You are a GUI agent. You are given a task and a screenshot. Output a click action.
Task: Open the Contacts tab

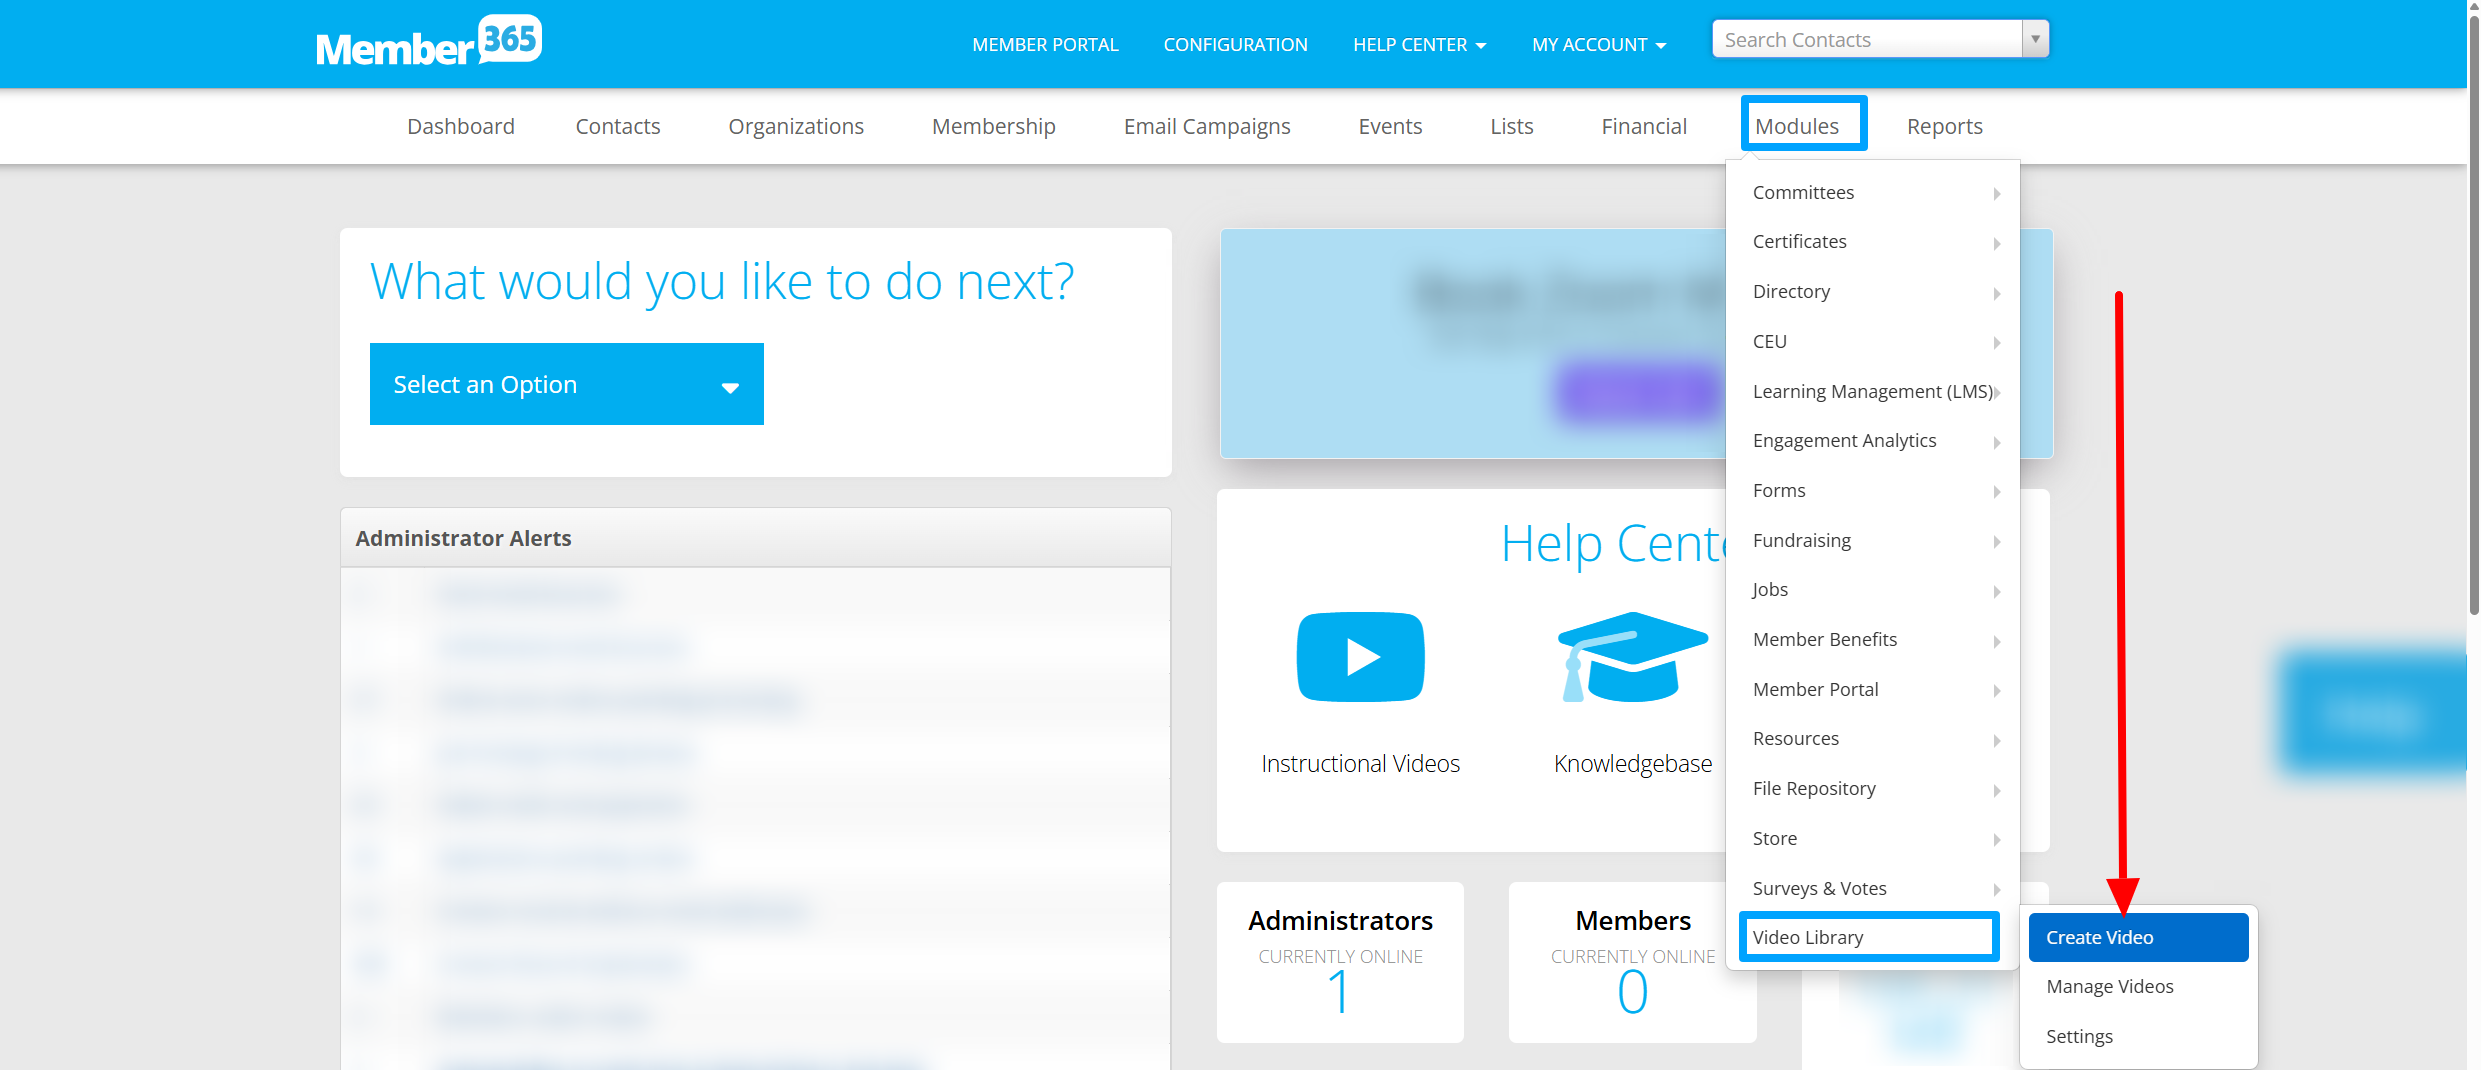pos(618,126)
